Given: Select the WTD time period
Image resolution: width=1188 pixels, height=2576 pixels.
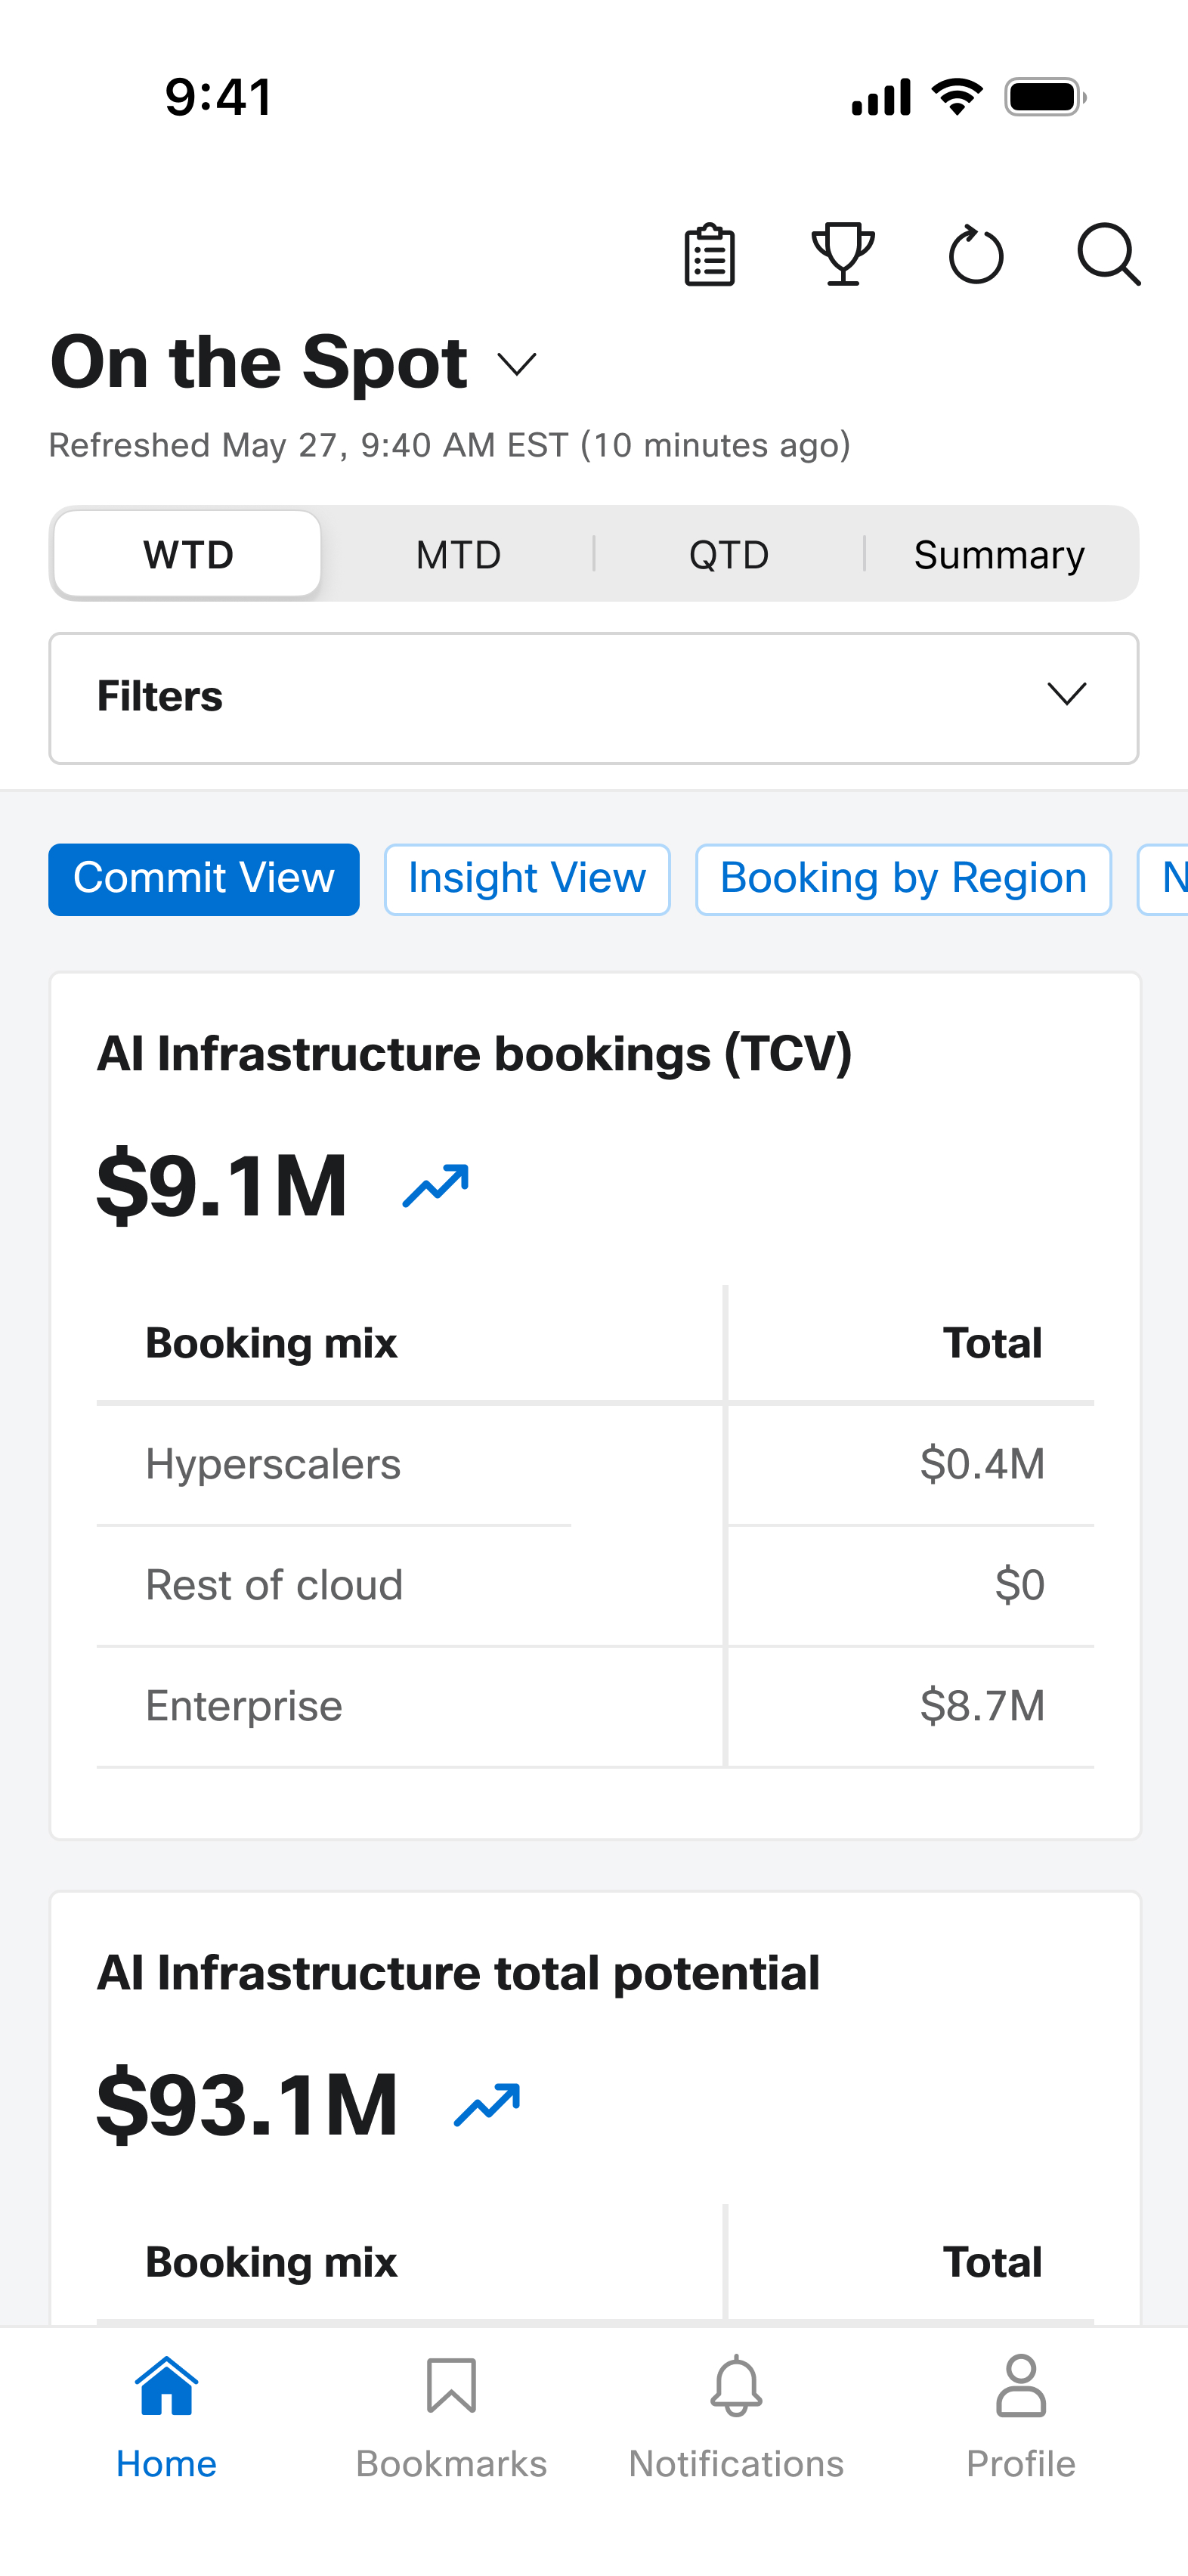Looking at the screenshot, I should point(188,554).
